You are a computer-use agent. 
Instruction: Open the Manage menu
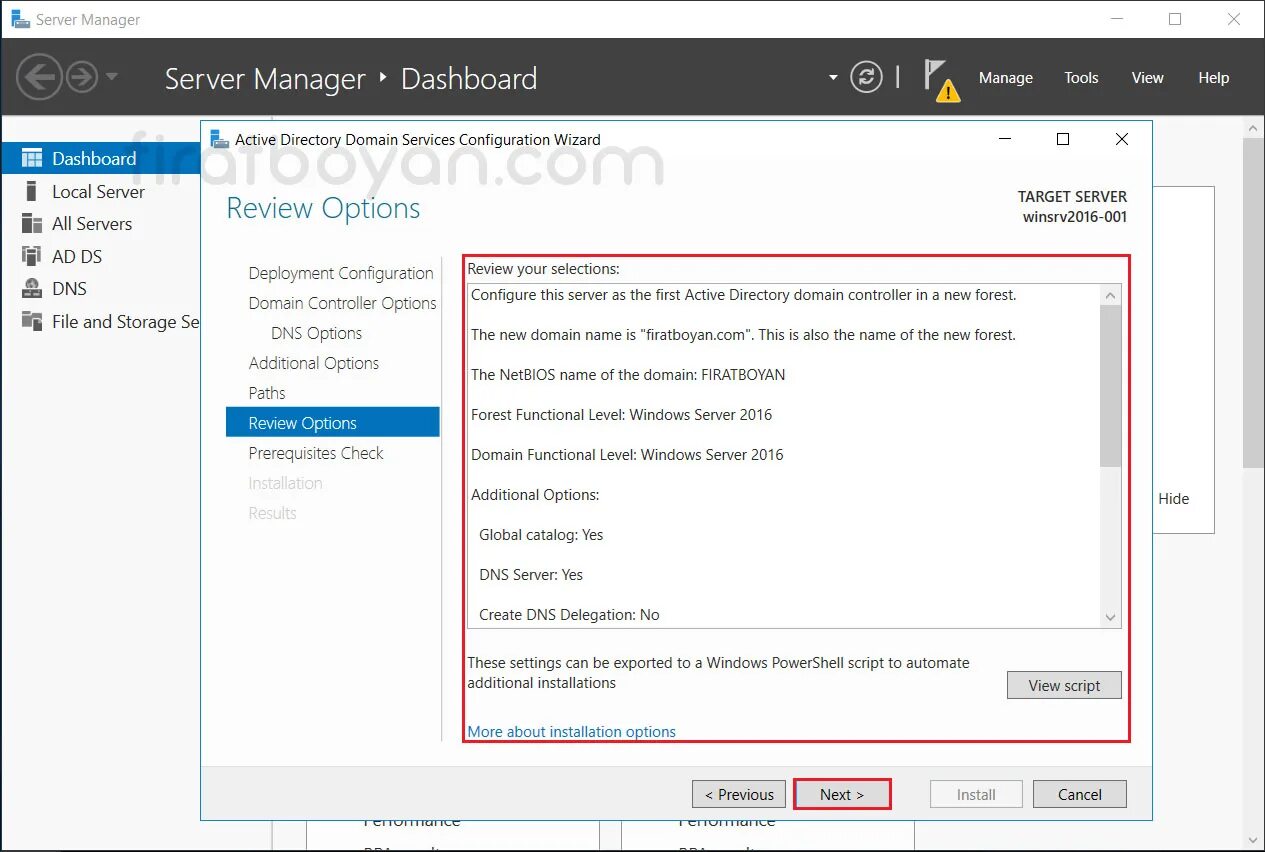[1005, 77]
